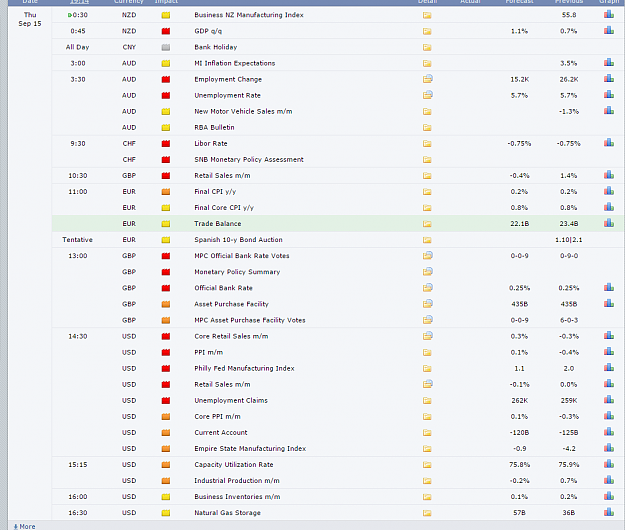Open detail folder for Philly Fed Manufacturing Index
Screen dimensions: 625x530
pos(427,369)
